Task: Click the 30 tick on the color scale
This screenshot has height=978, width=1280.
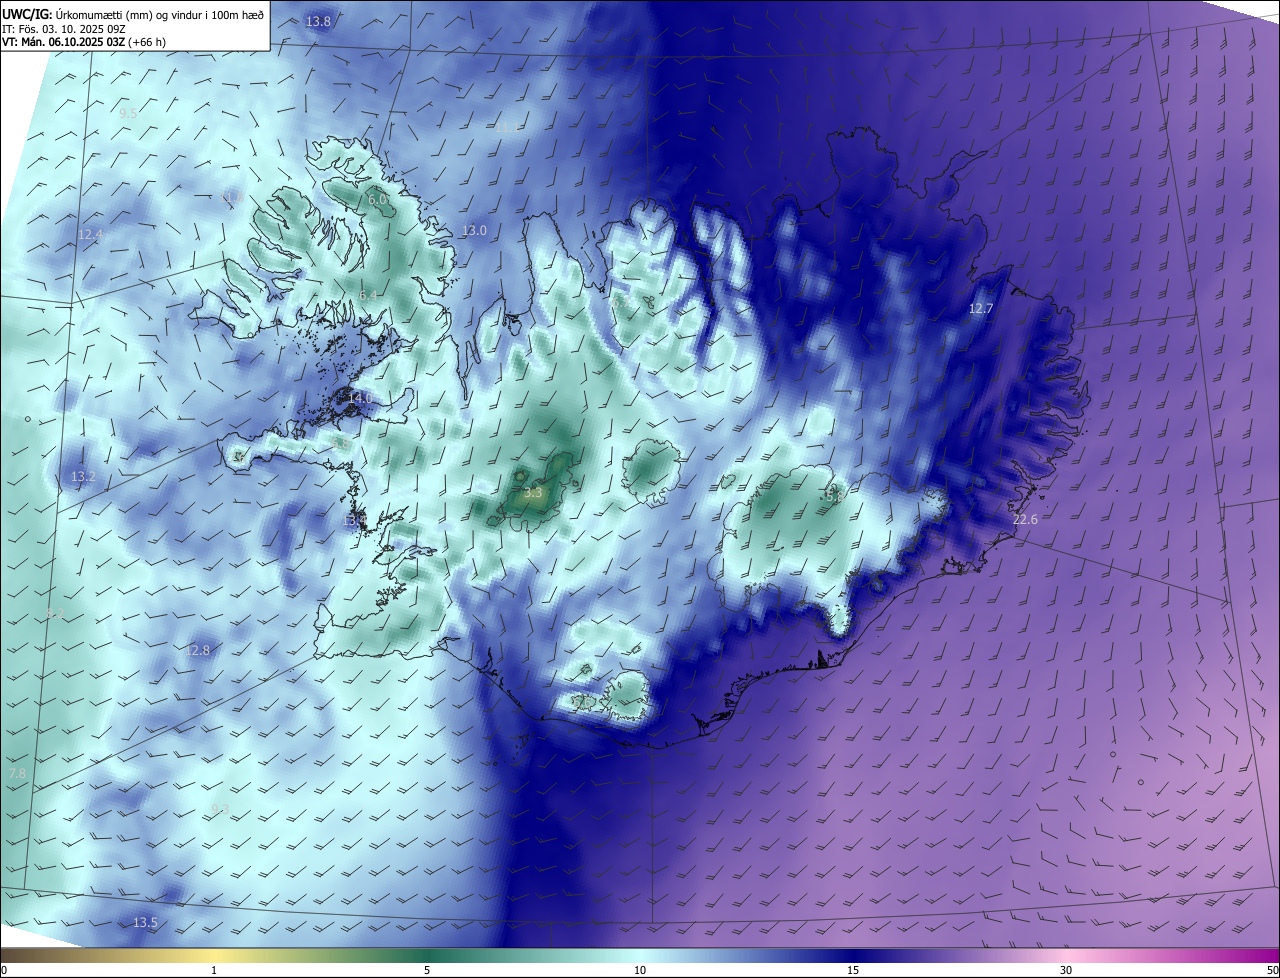Action: click(x=1066, y=970)
